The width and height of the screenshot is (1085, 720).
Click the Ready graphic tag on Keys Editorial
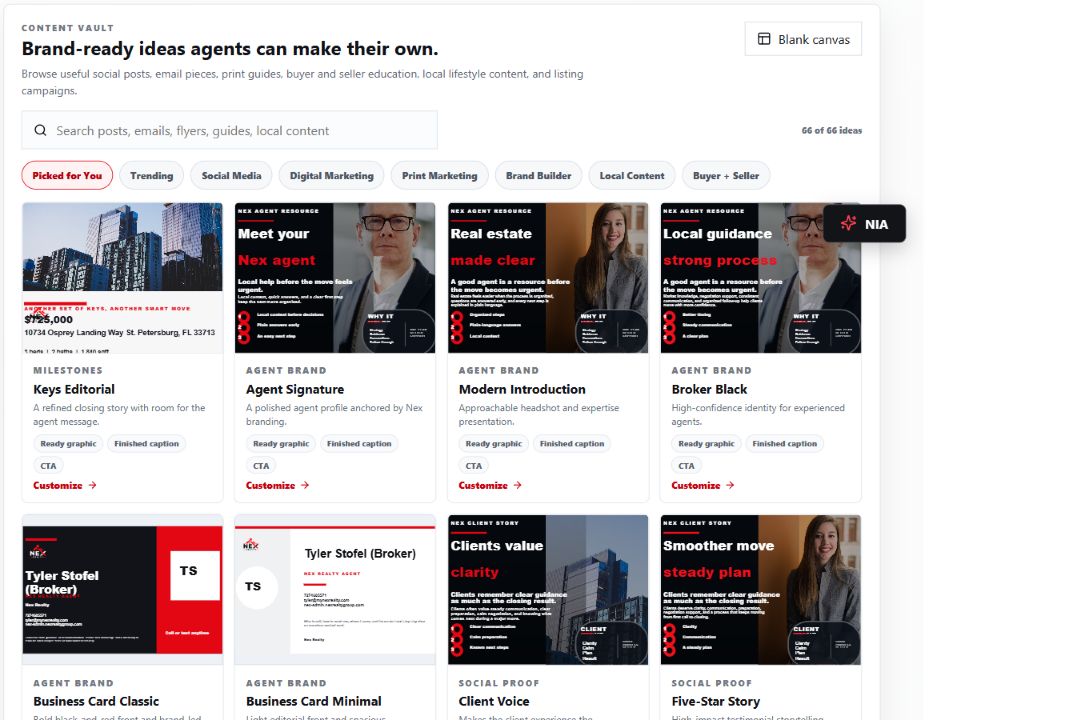coord(68,443)
